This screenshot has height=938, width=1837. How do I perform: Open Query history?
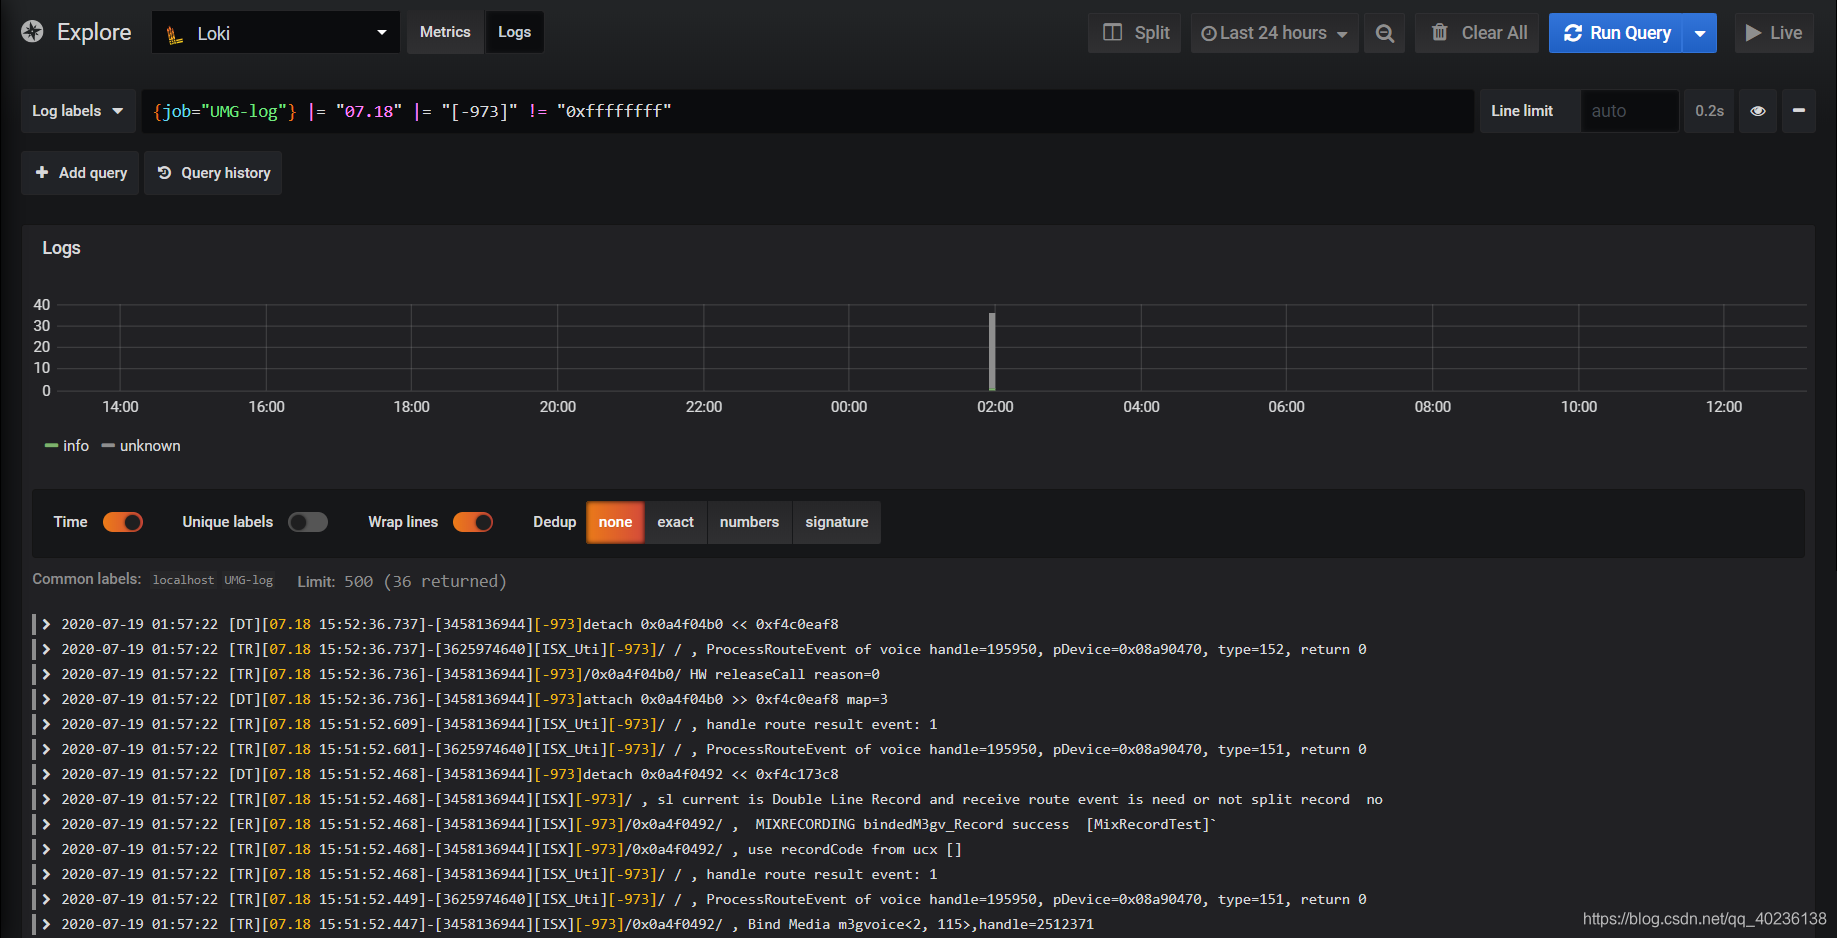tap(213, 173)
